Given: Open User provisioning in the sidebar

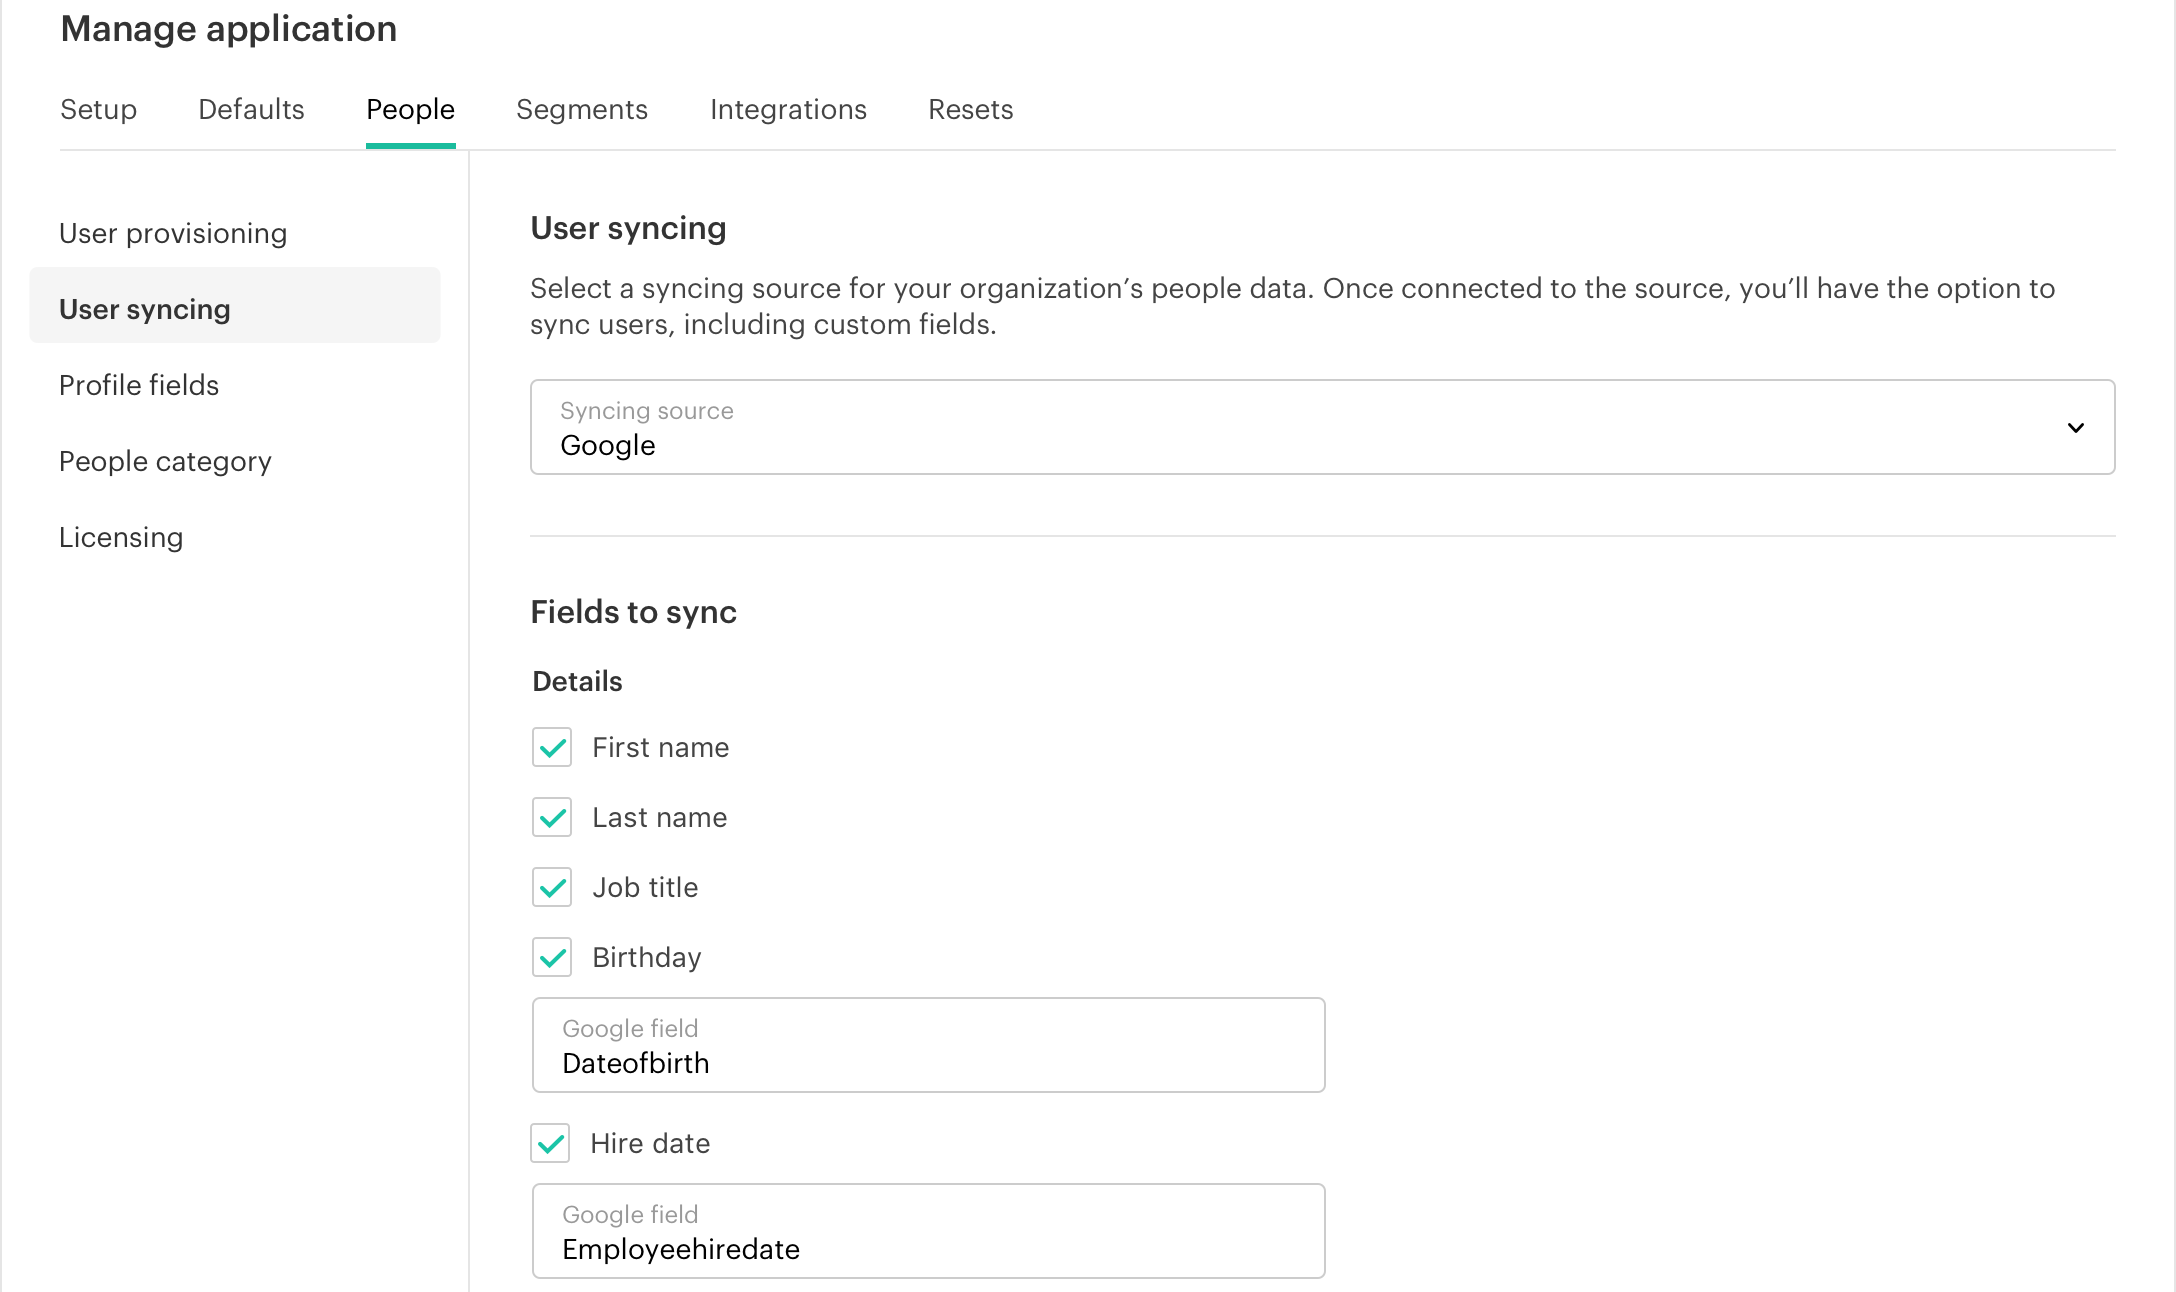Looking at the screenshot, I should point(173,233).
